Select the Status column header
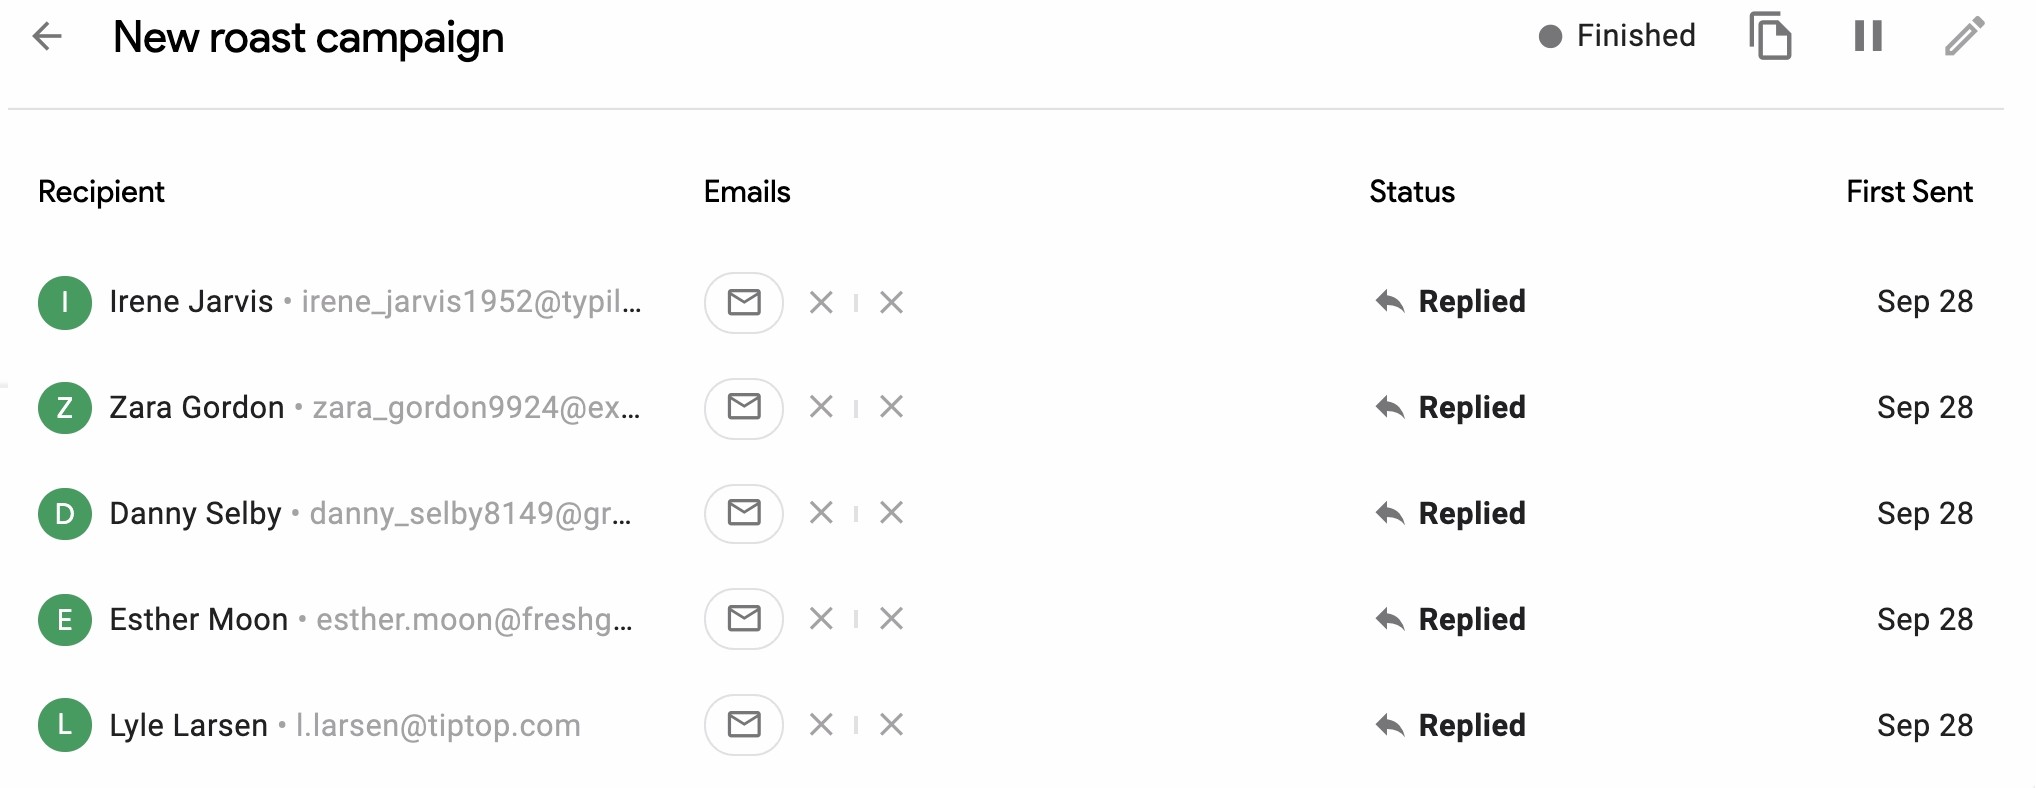 click(1411, 192)
